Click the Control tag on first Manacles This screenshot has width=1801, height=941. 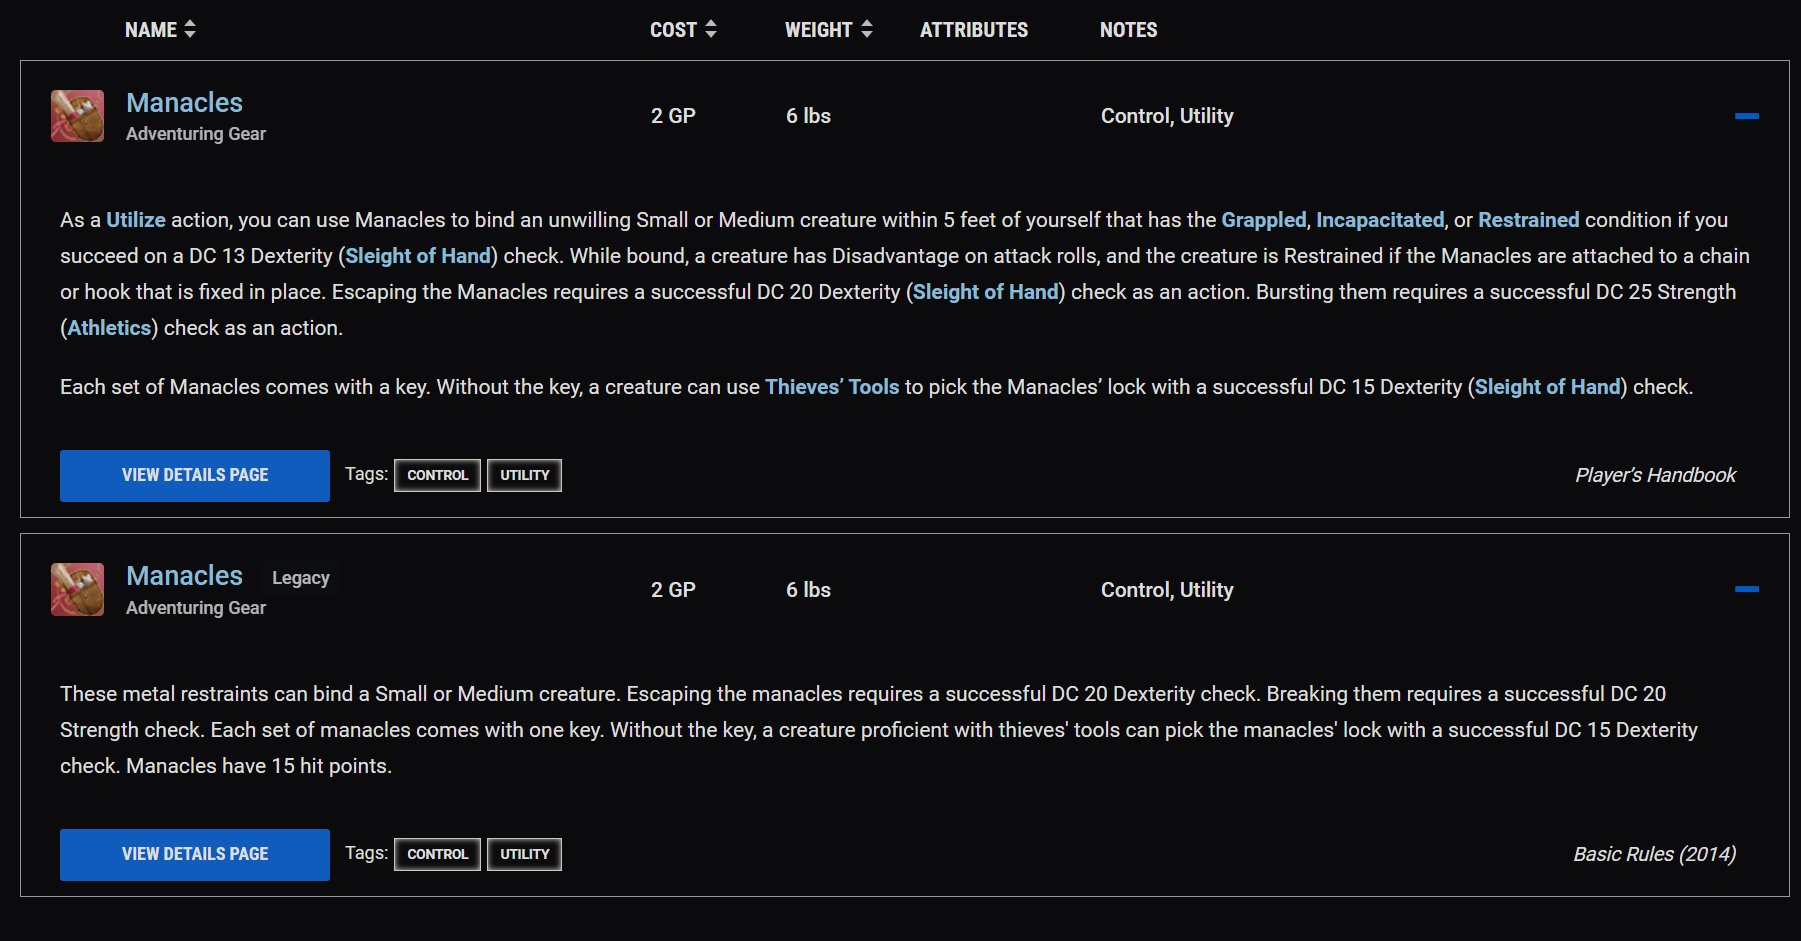[437, 475]
